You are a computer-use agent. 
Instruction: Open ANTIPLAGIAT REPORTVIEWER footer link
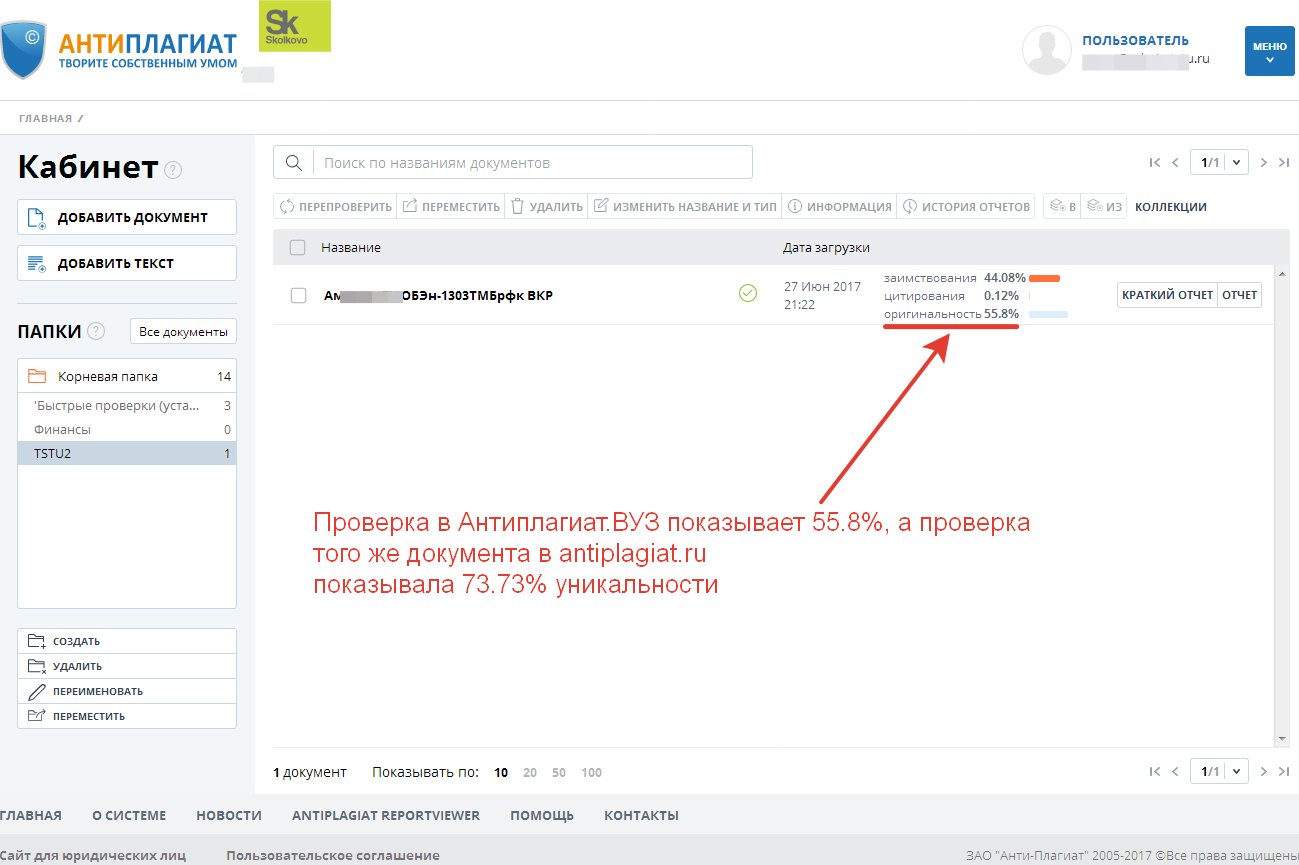pyautogui.click(x=386, y=815)
